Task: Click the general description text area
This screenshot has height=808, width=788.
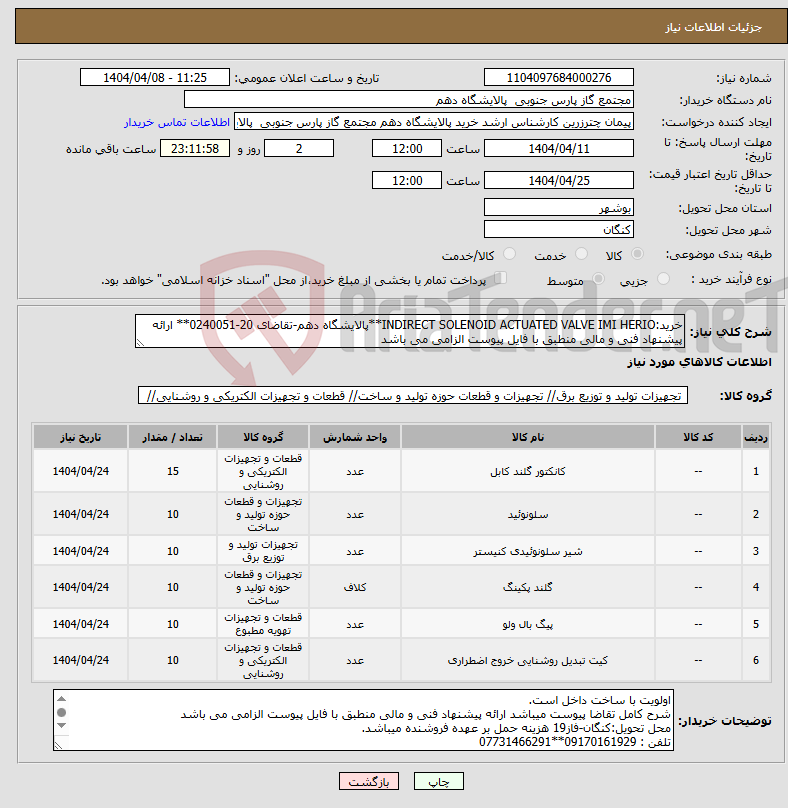Action: tap(410, 331)
